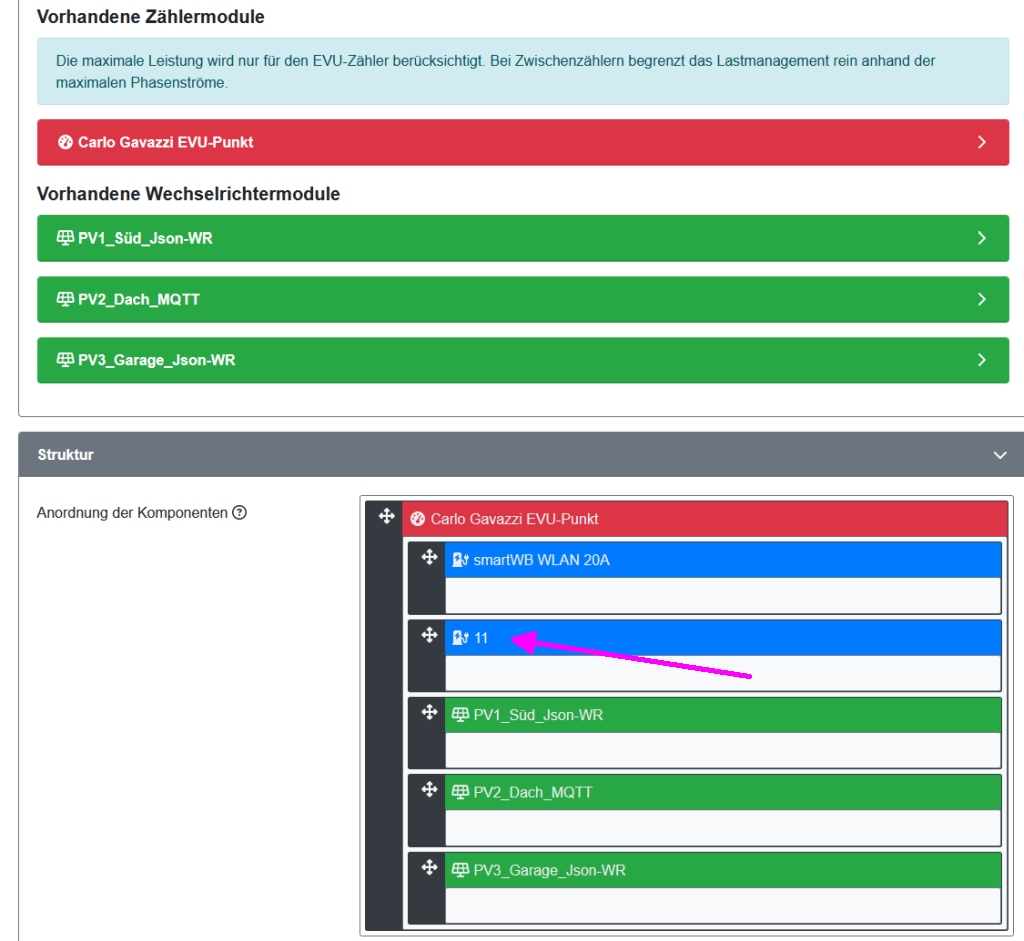This screenshot has width=1024, height=941.
Task: Click the move handle of smartWB WLAN 20A
Action: coord(429,557)
